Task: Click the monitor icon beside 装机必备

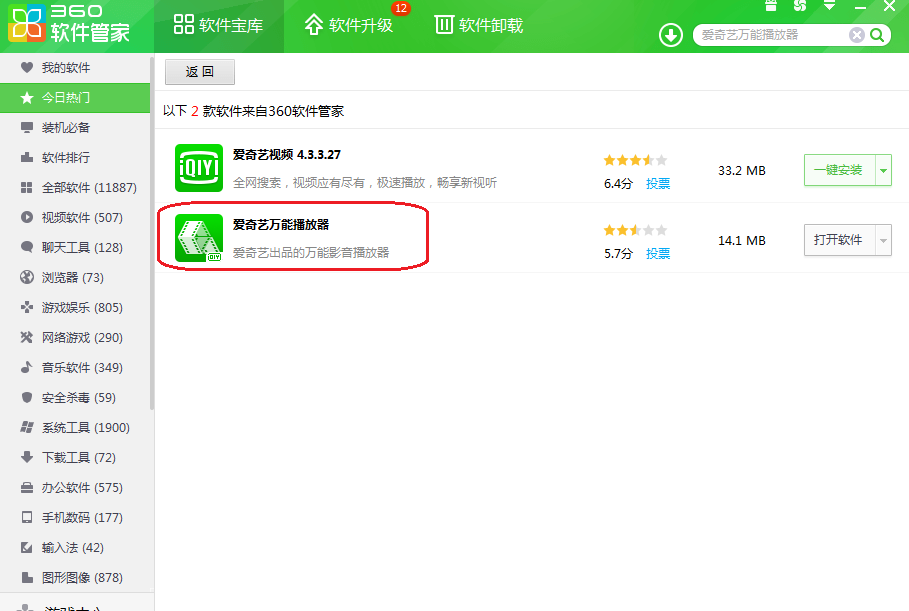Action: [x=27, y=128]
